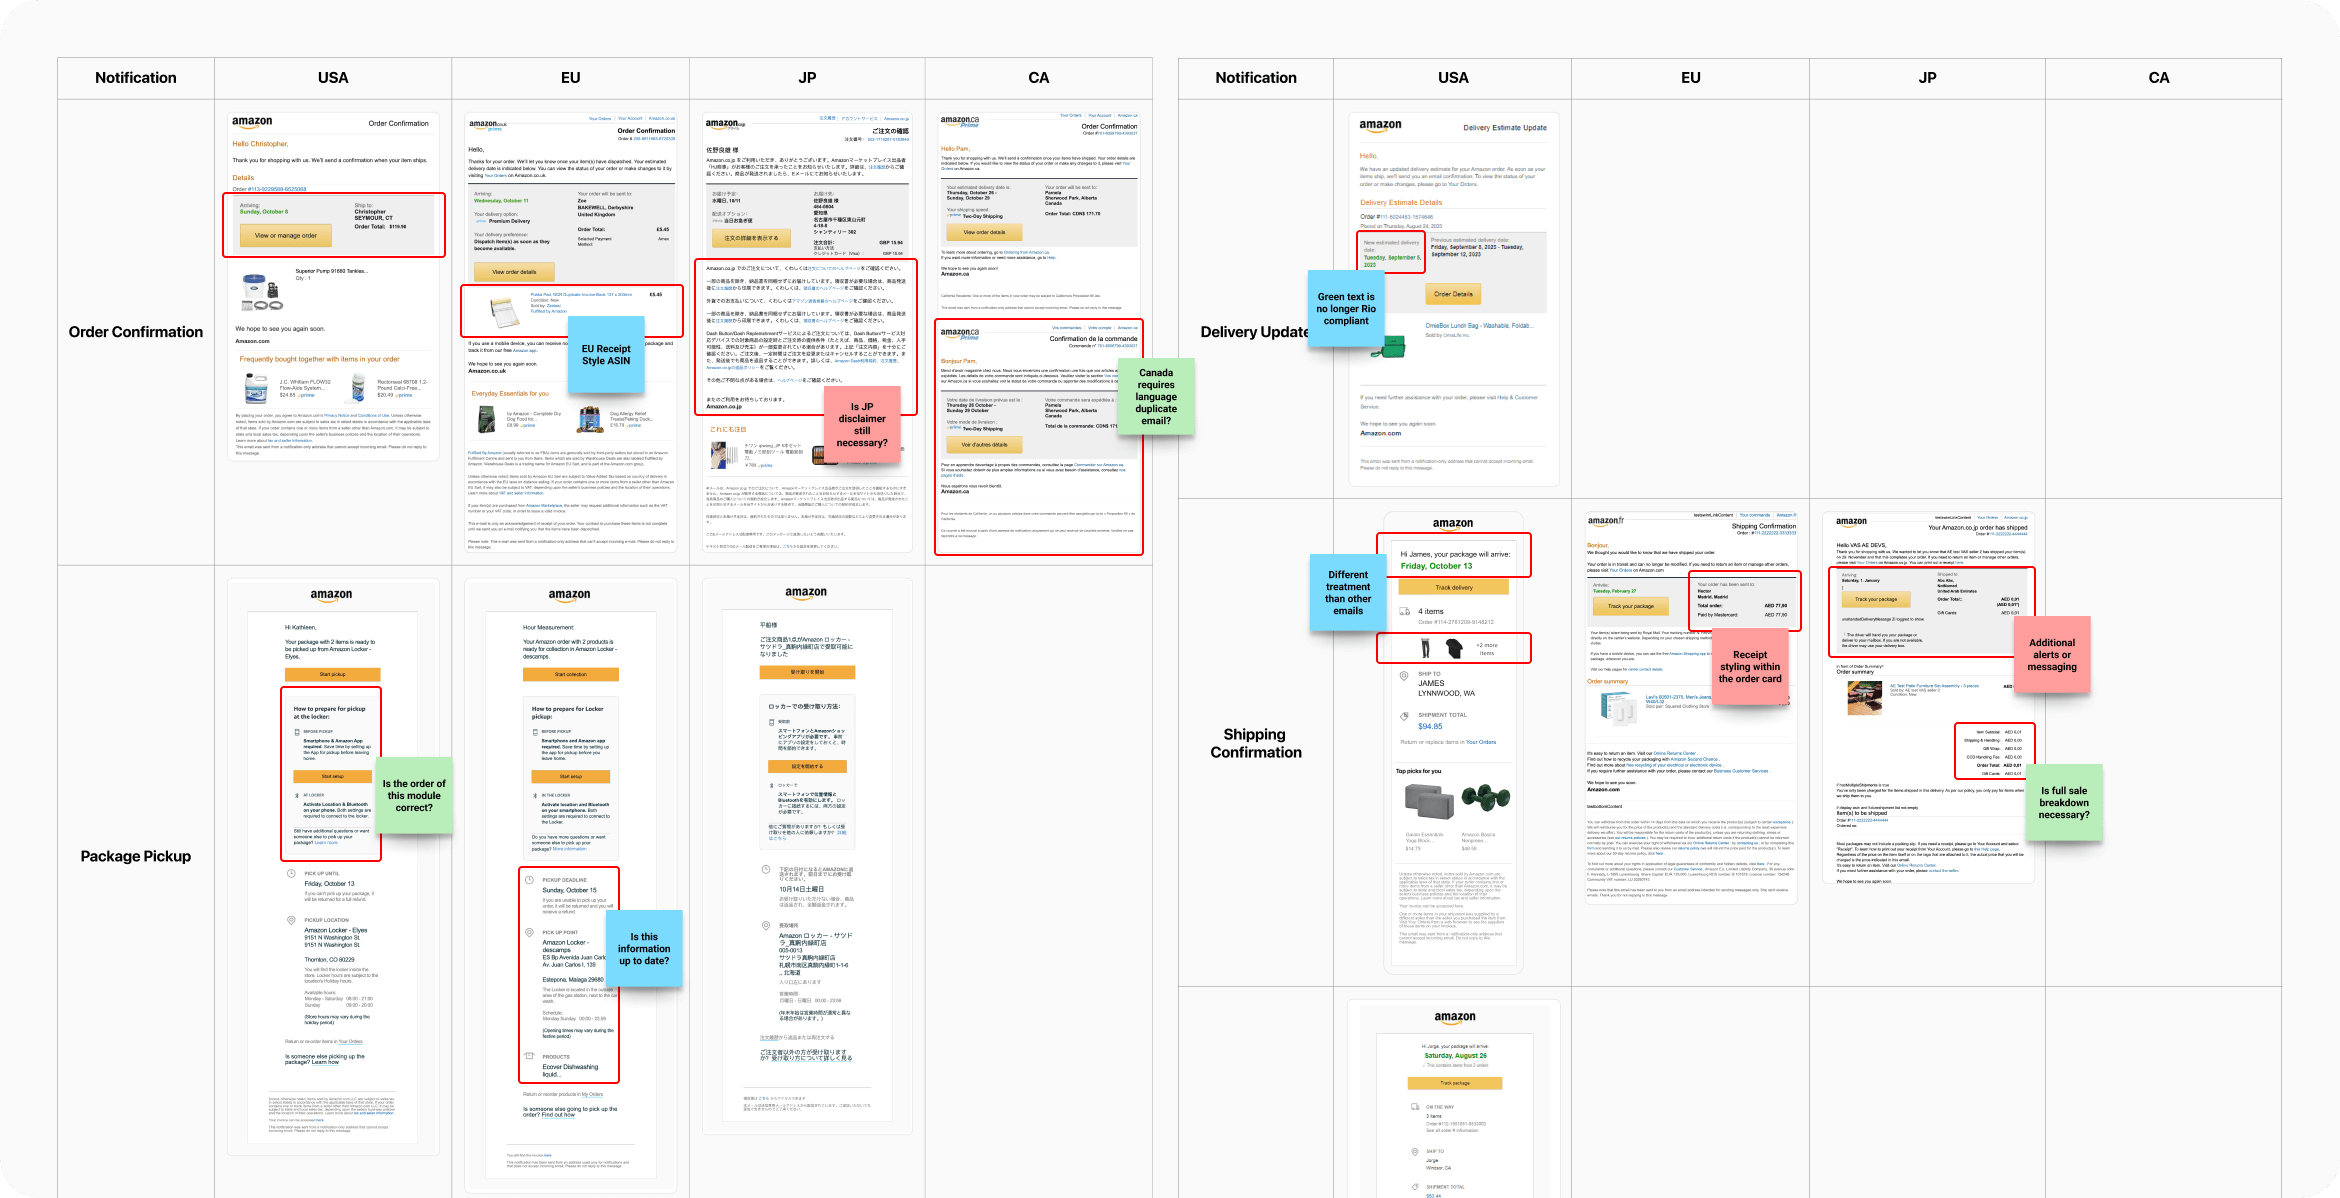Select the green dumbbells product image
2340x1198 pixels.
1485,798
